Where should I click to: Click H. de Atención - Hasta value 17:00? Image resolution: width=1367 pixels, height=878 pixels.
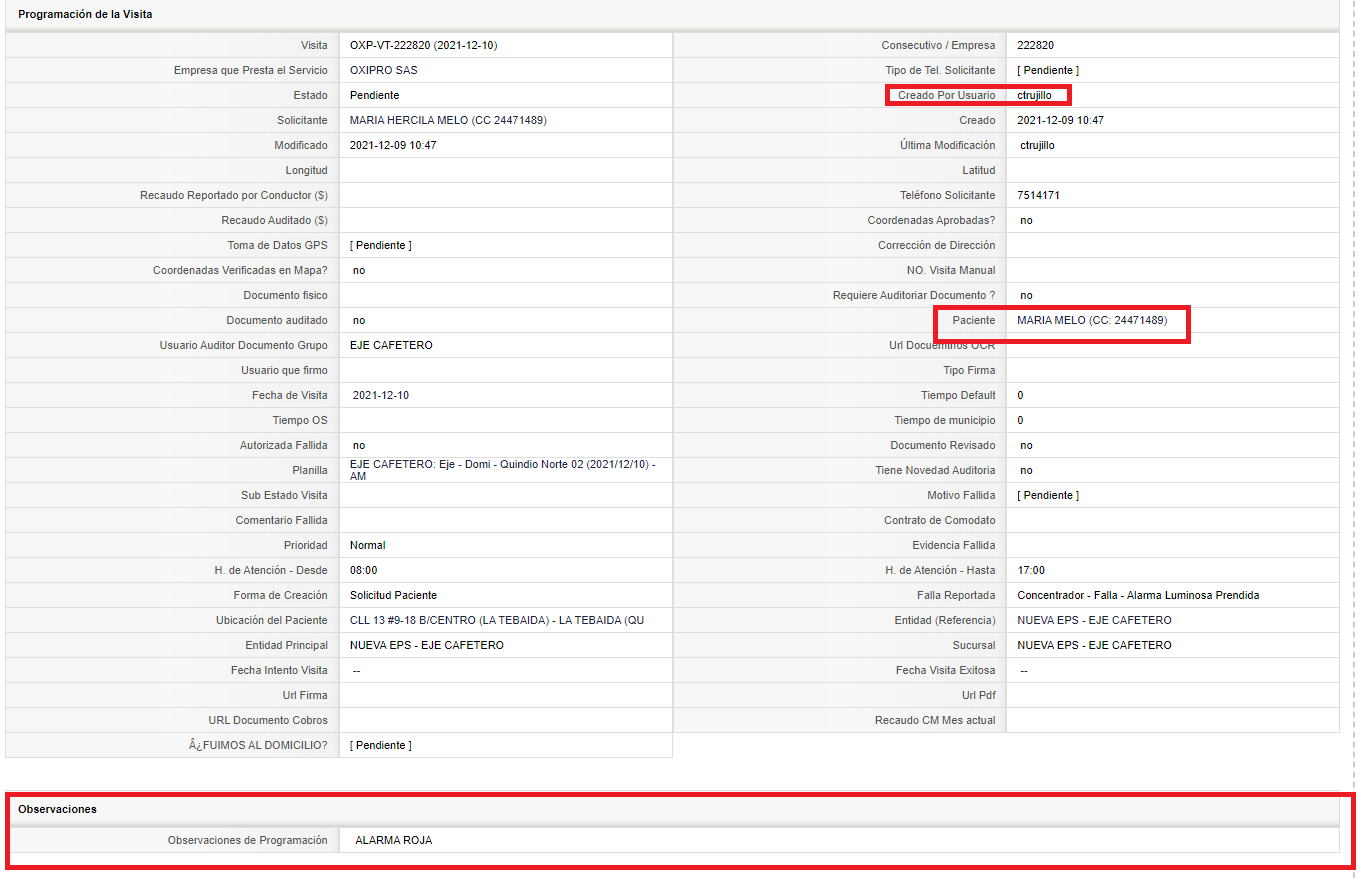(x=1031, y=570)
